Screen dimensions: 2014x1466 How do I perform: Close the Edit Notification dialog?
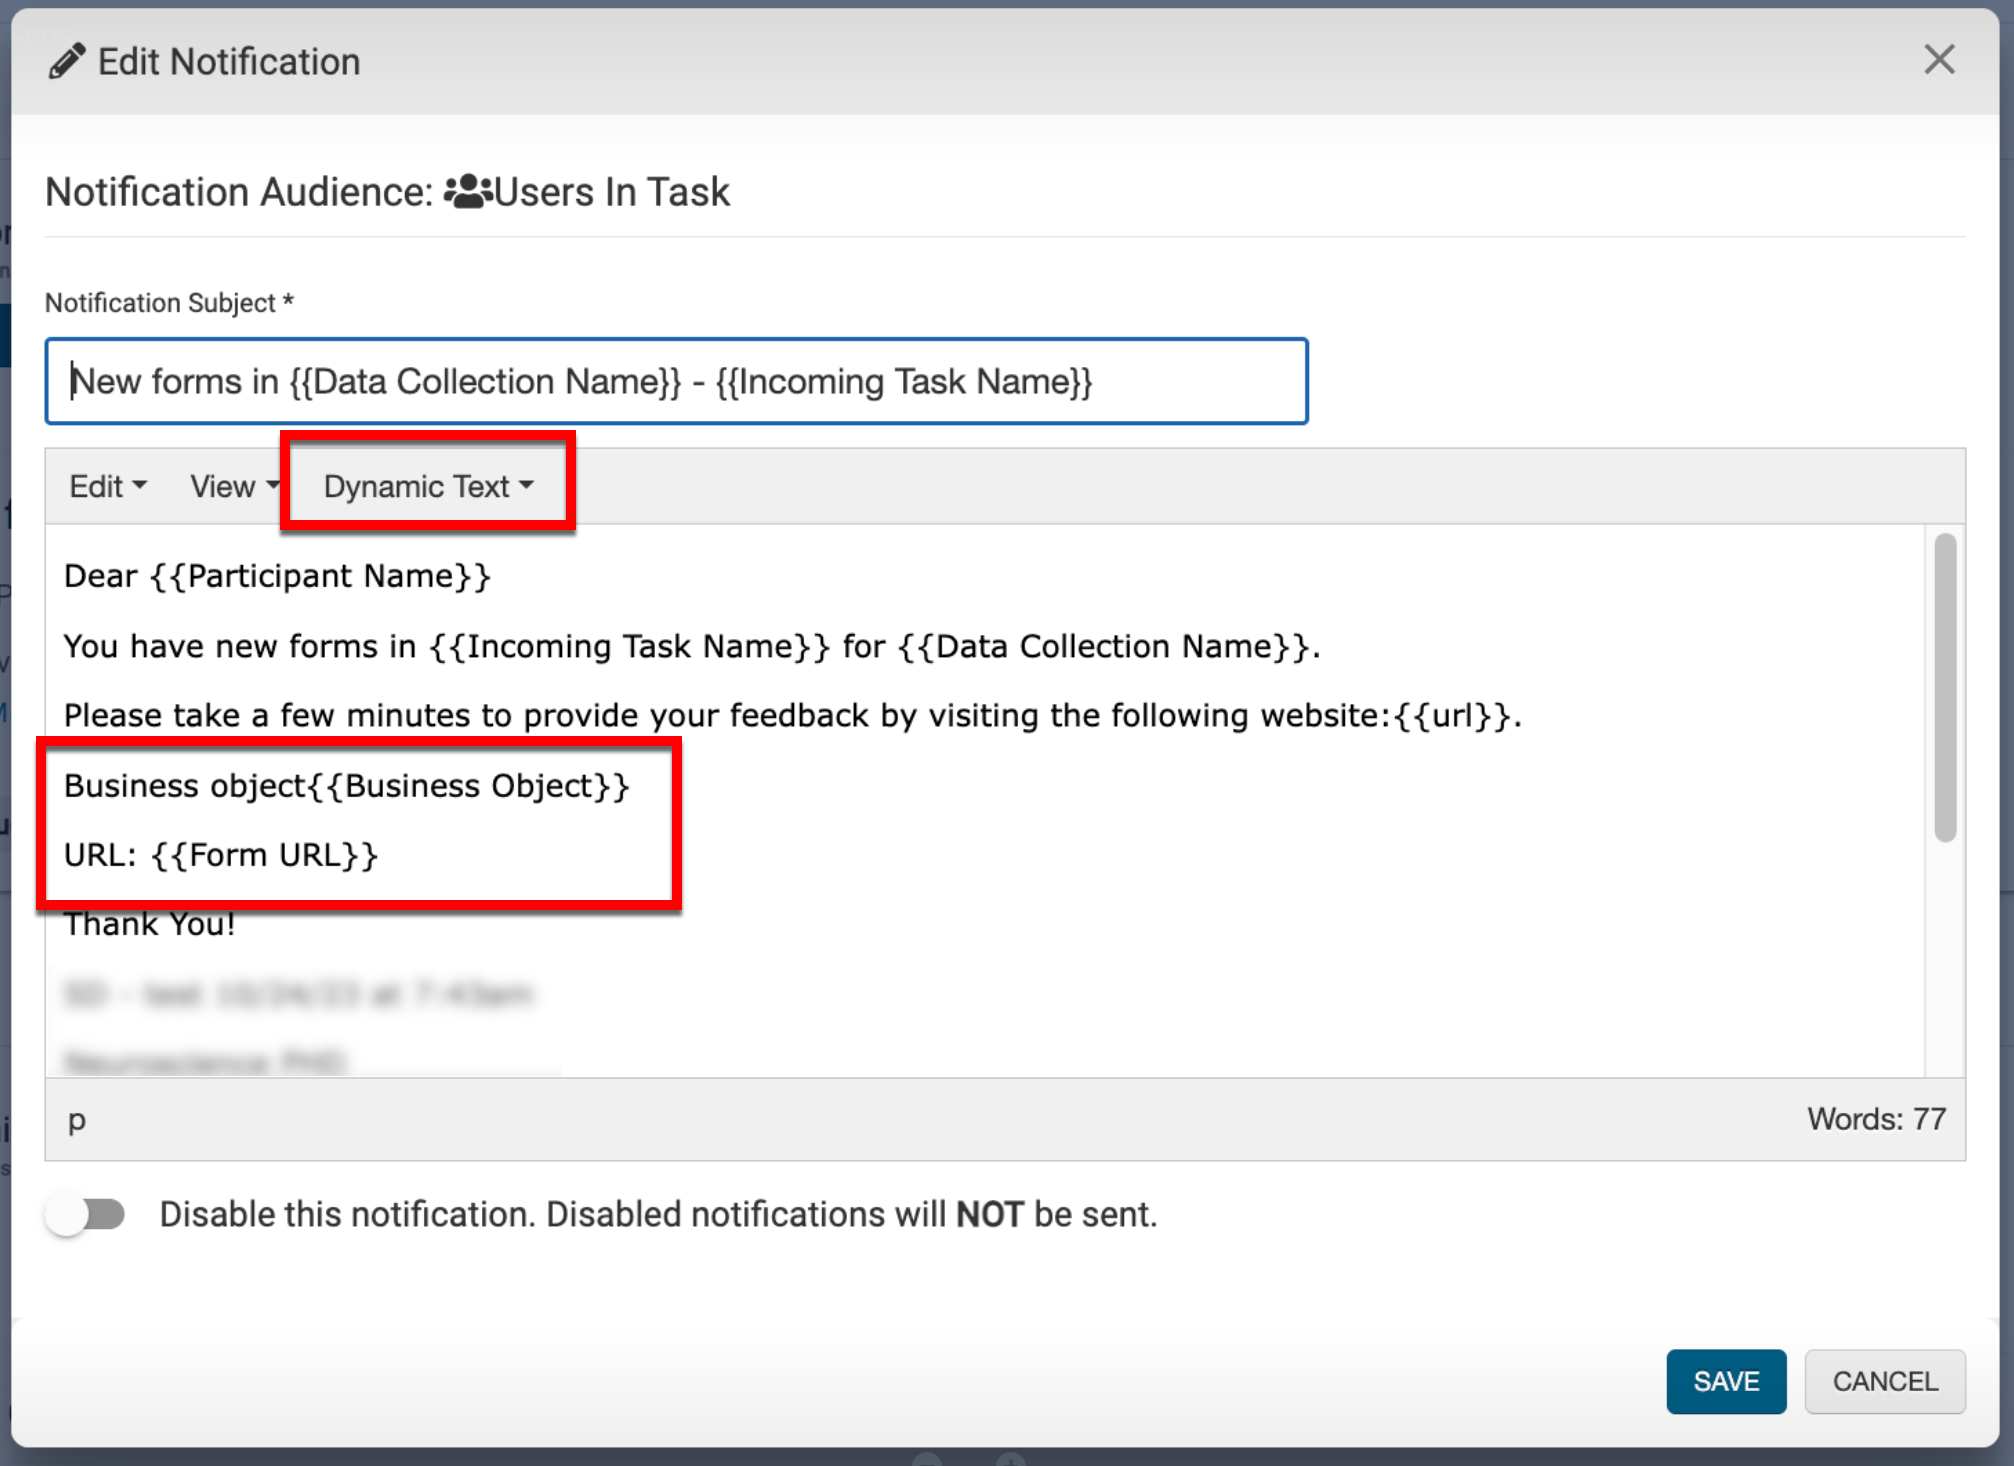1938,60
